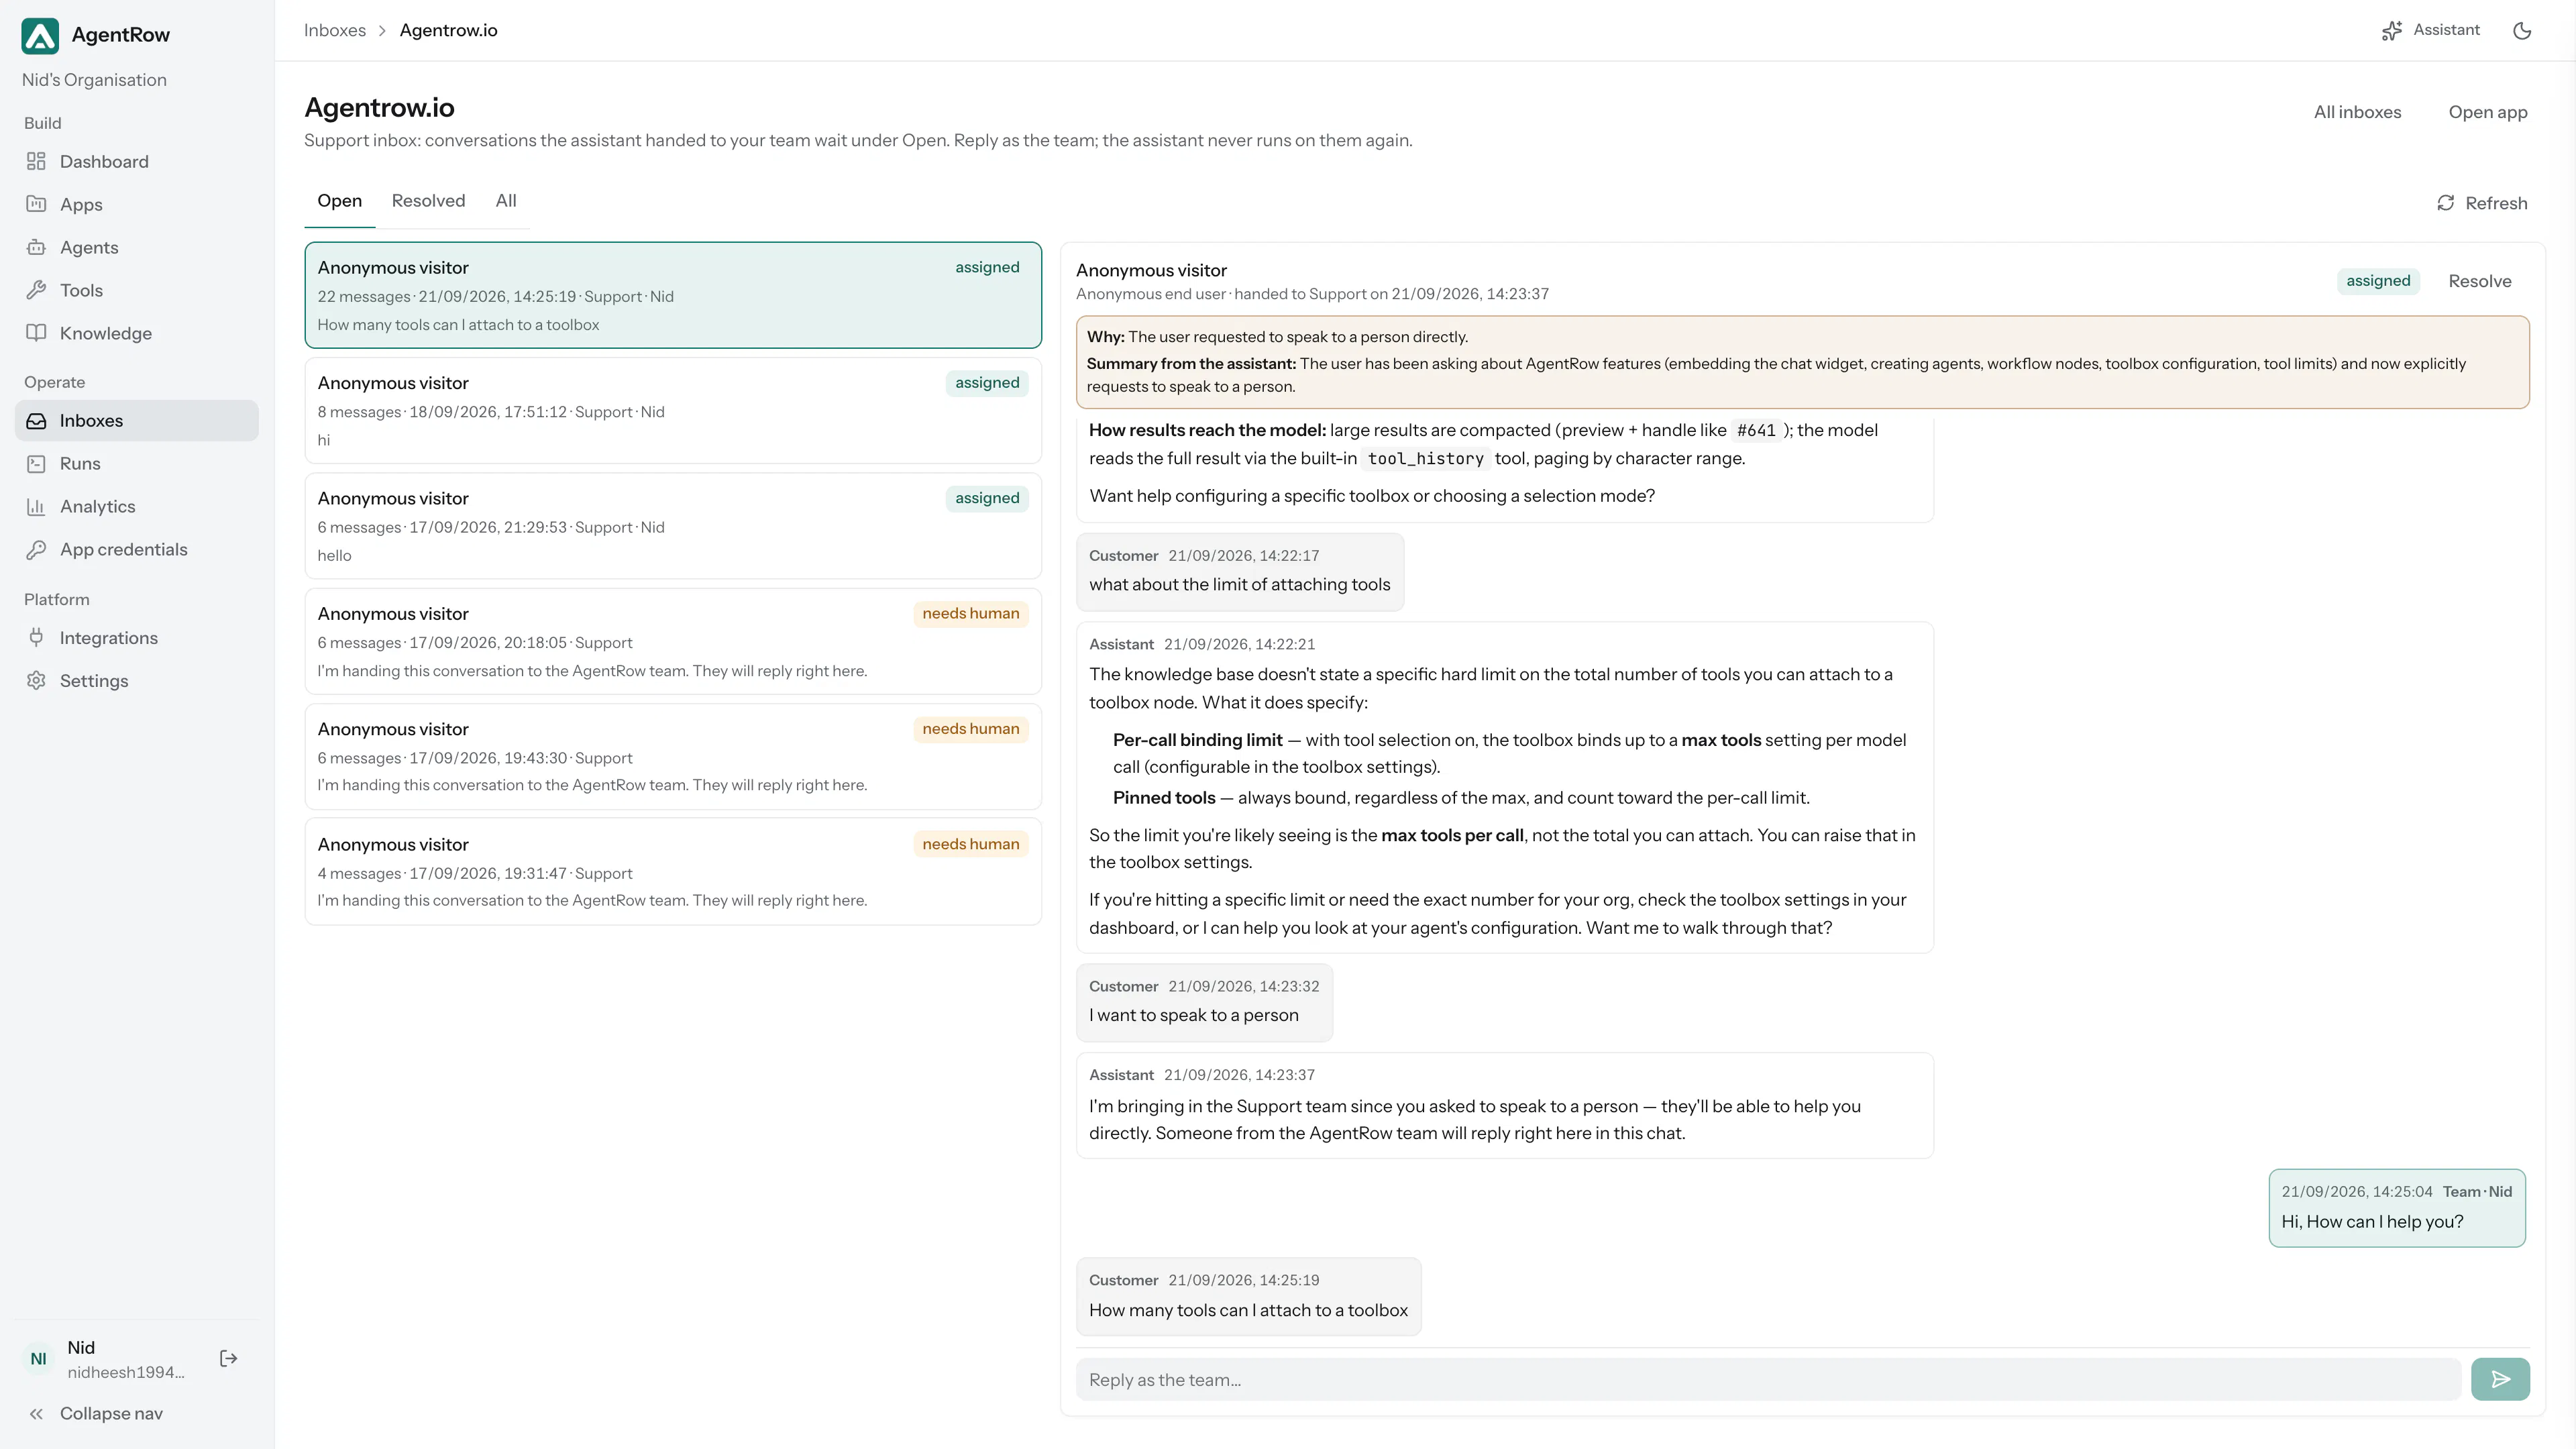Click the Agentrow.io breadcrumb text
The image size is (2576, 1449).
pyautogui.click(x=449, y=31)
